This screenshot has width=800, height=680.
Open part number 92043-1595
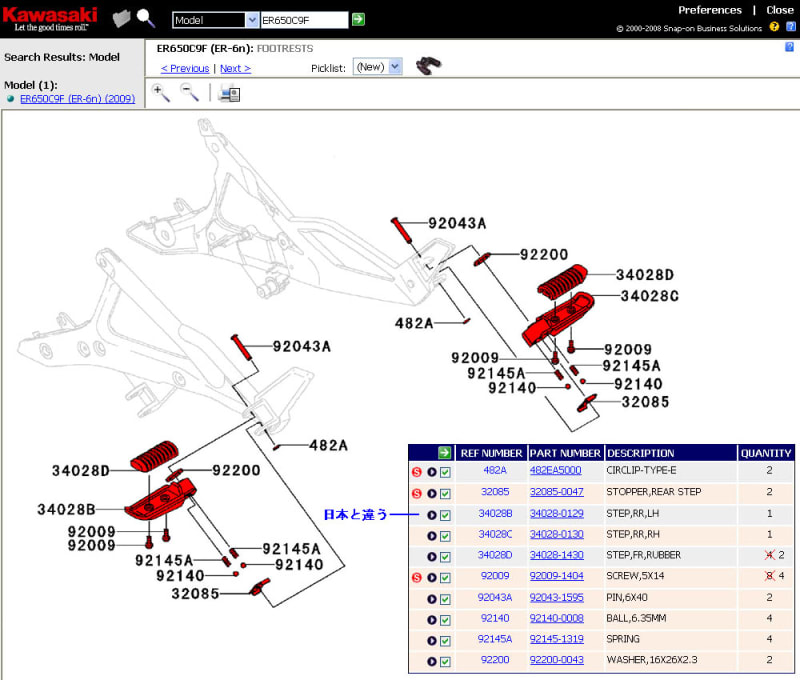tap(557, 597)
